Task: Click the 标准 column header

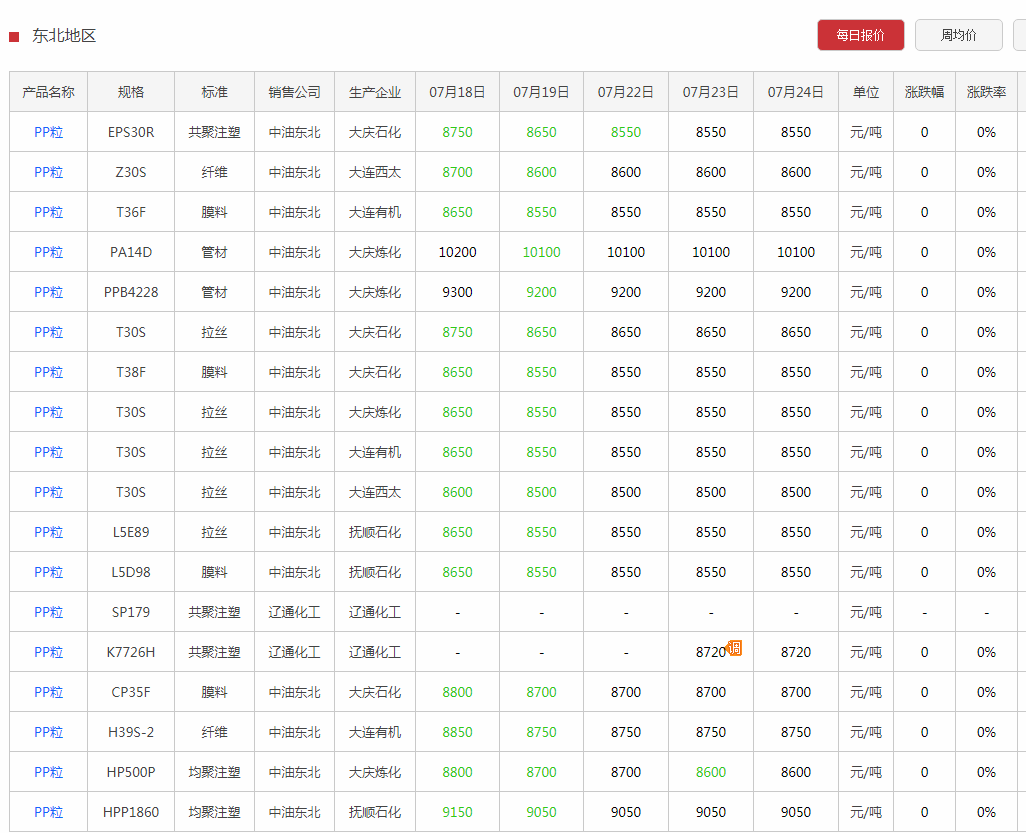Action: pos(215,92)
